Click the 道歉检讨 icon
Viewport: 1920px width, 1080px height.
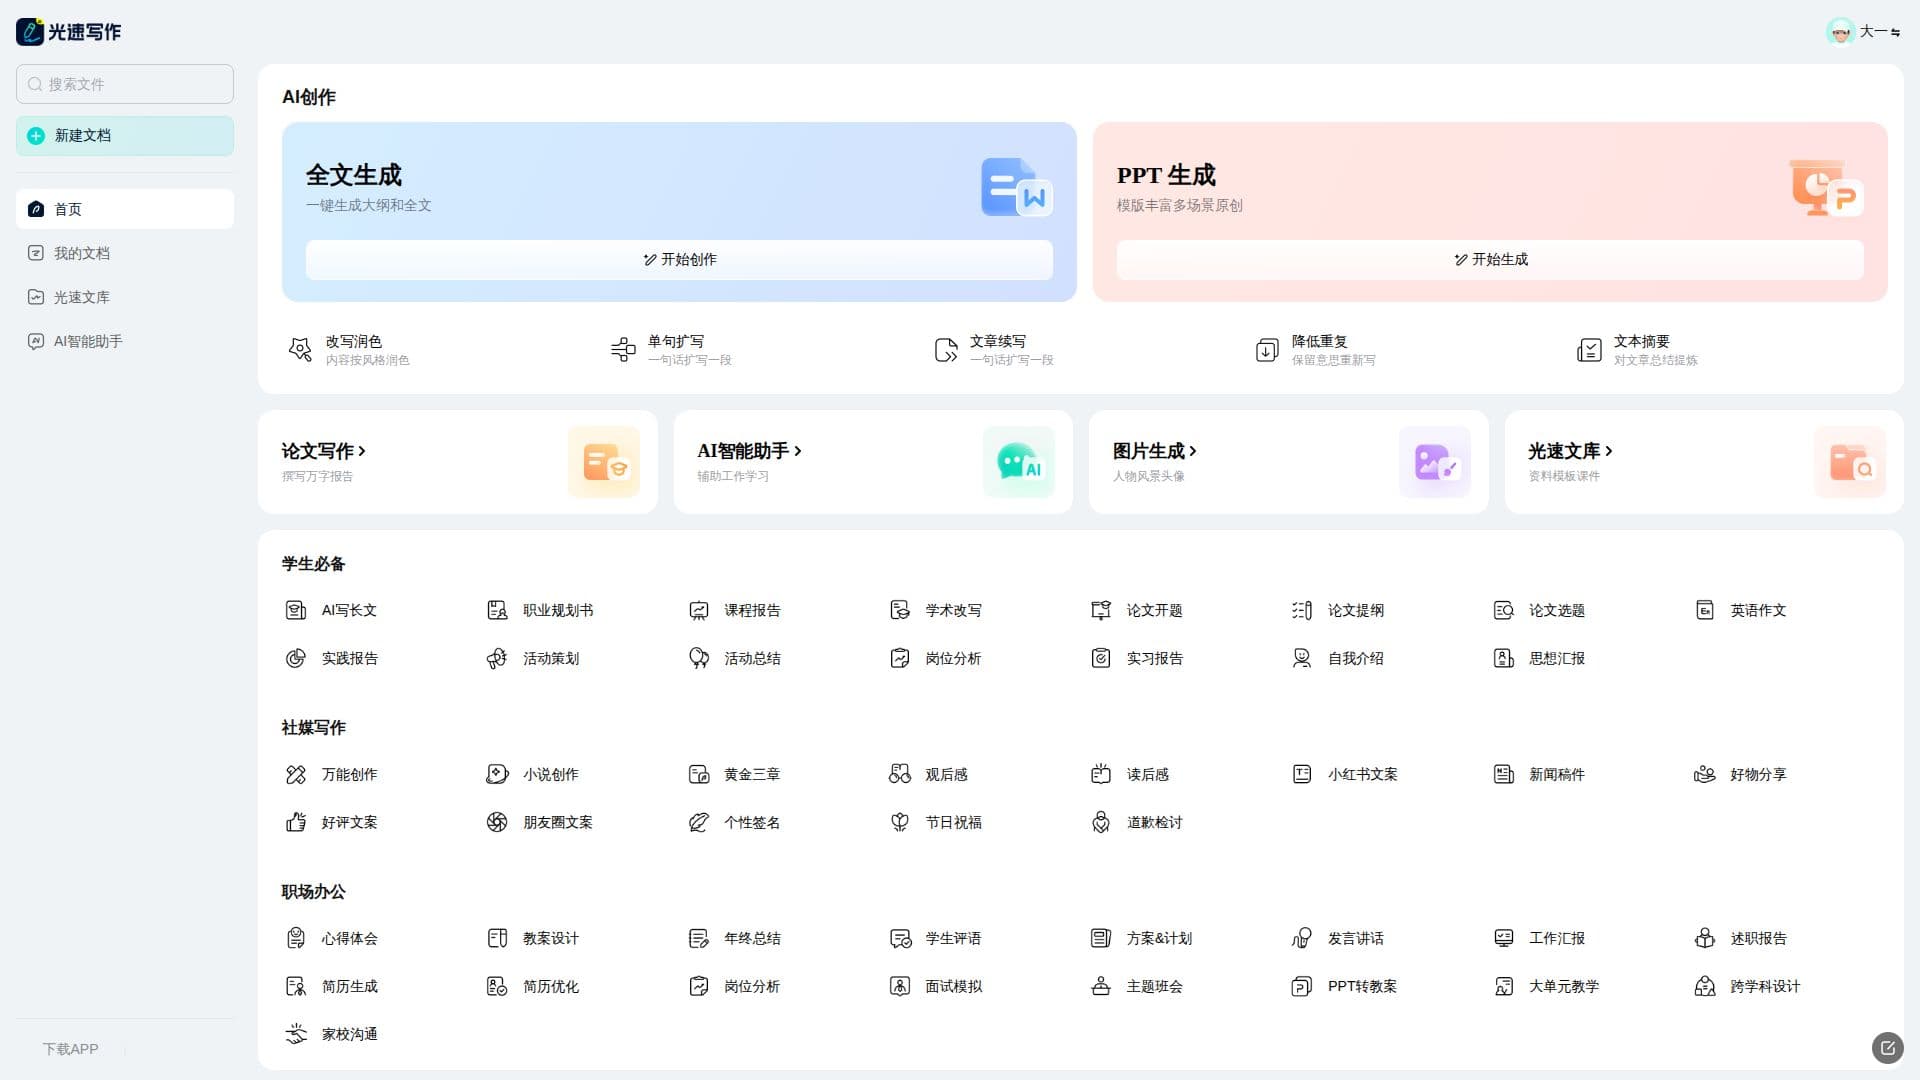coord(1101,822)
